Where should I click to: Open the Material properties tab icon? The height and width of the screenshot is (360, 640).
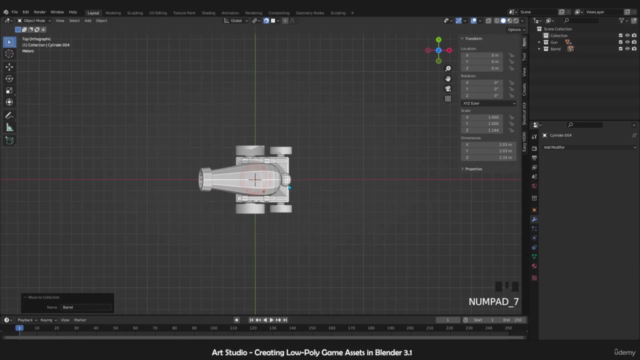(534, 266)
